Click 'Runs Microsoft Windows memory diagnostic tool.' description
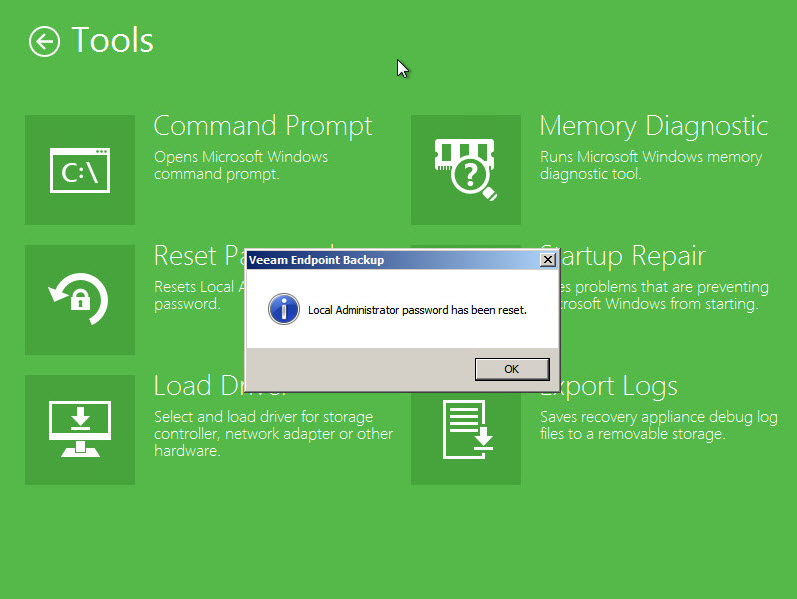797x599 pixels. tap(651, 165)
